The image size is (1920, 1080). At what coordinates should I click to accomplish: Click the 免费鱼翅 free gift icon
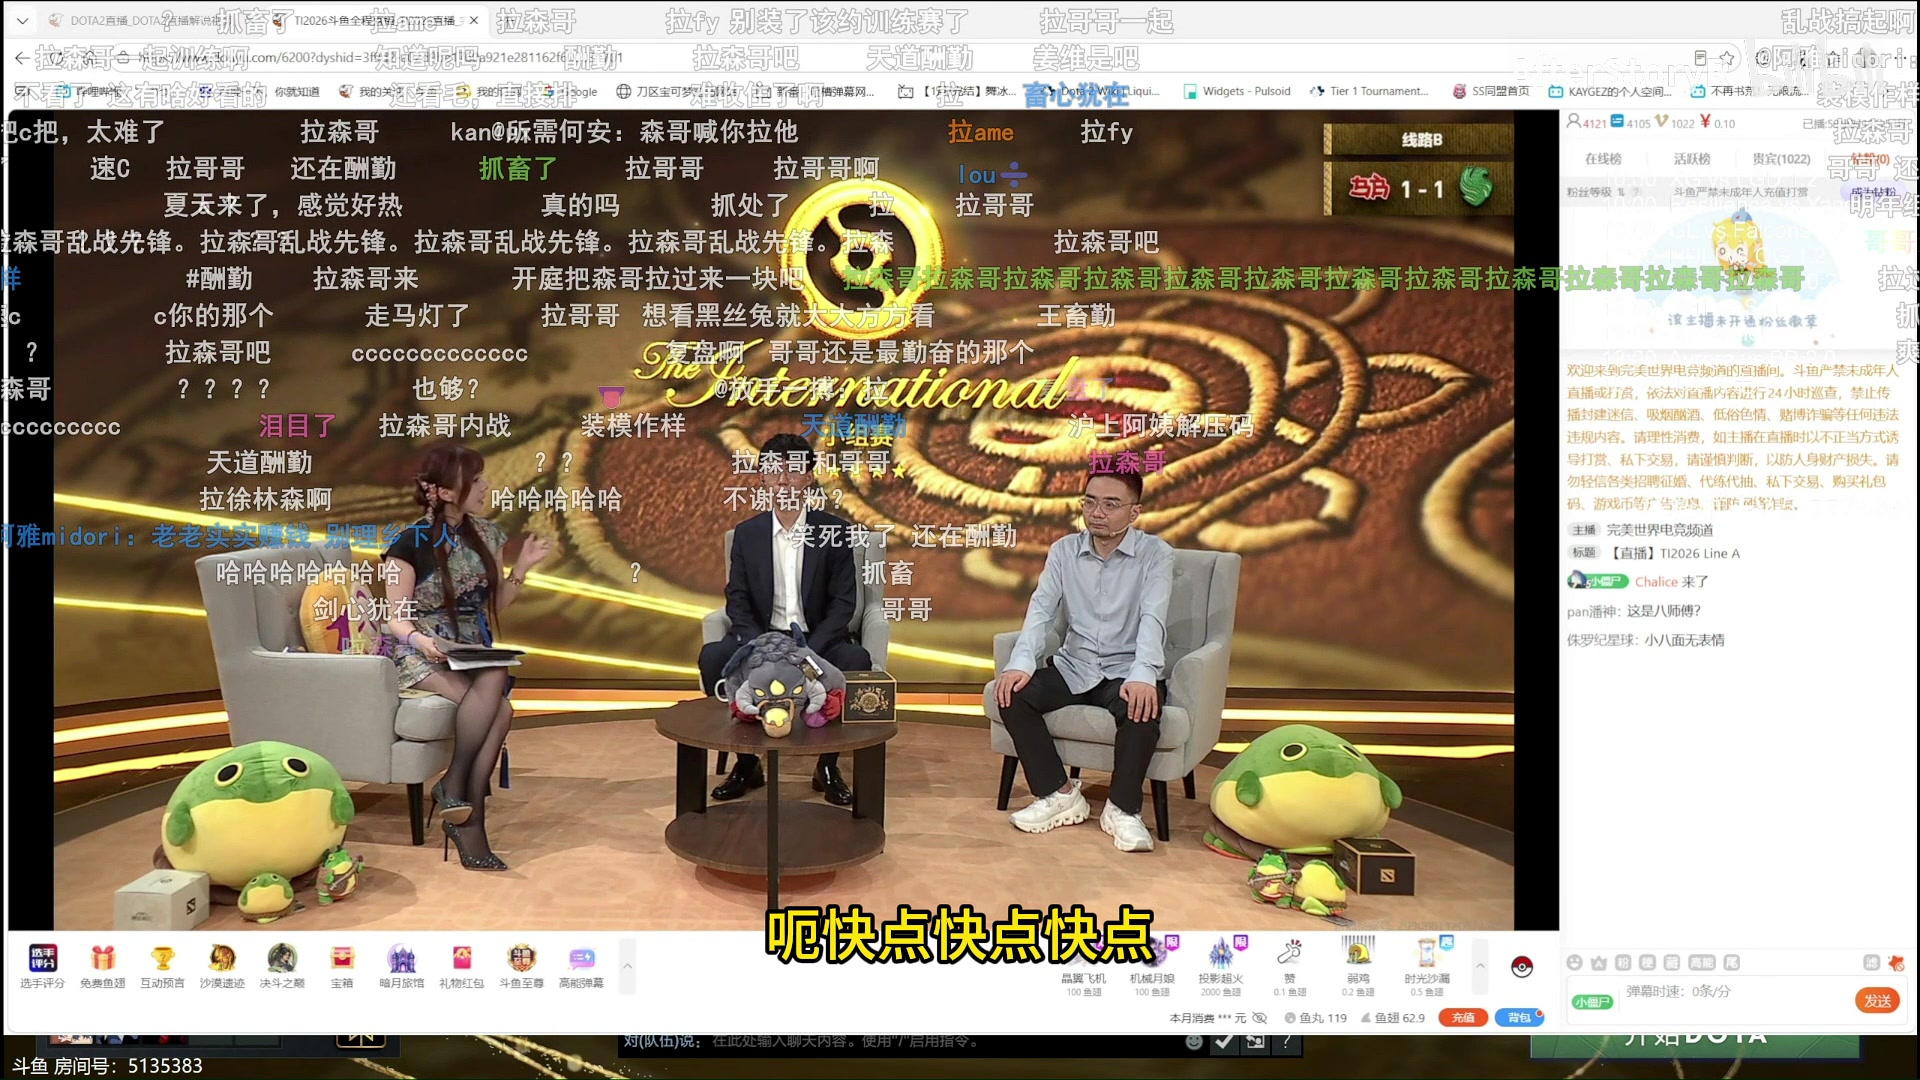tap(103, 966)
